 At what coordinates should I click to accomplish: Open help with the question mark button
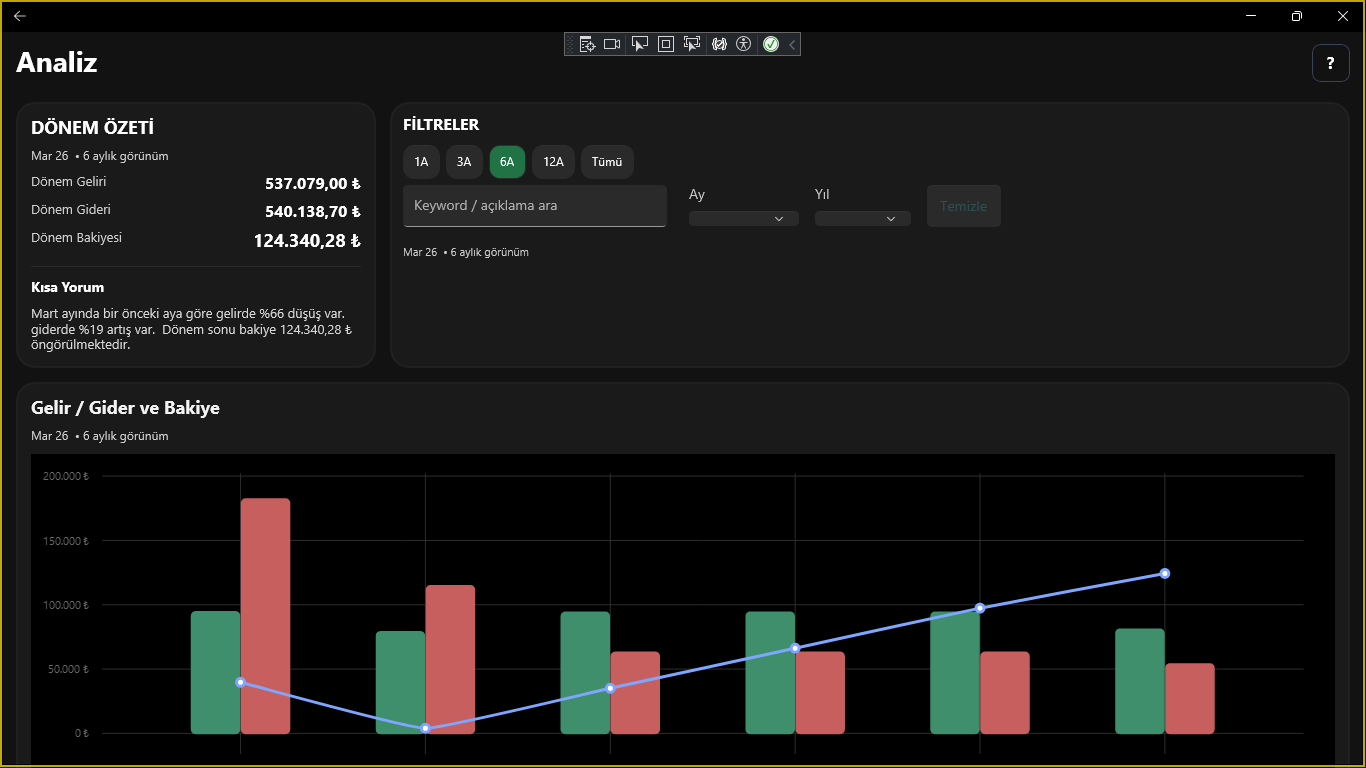1330,63
